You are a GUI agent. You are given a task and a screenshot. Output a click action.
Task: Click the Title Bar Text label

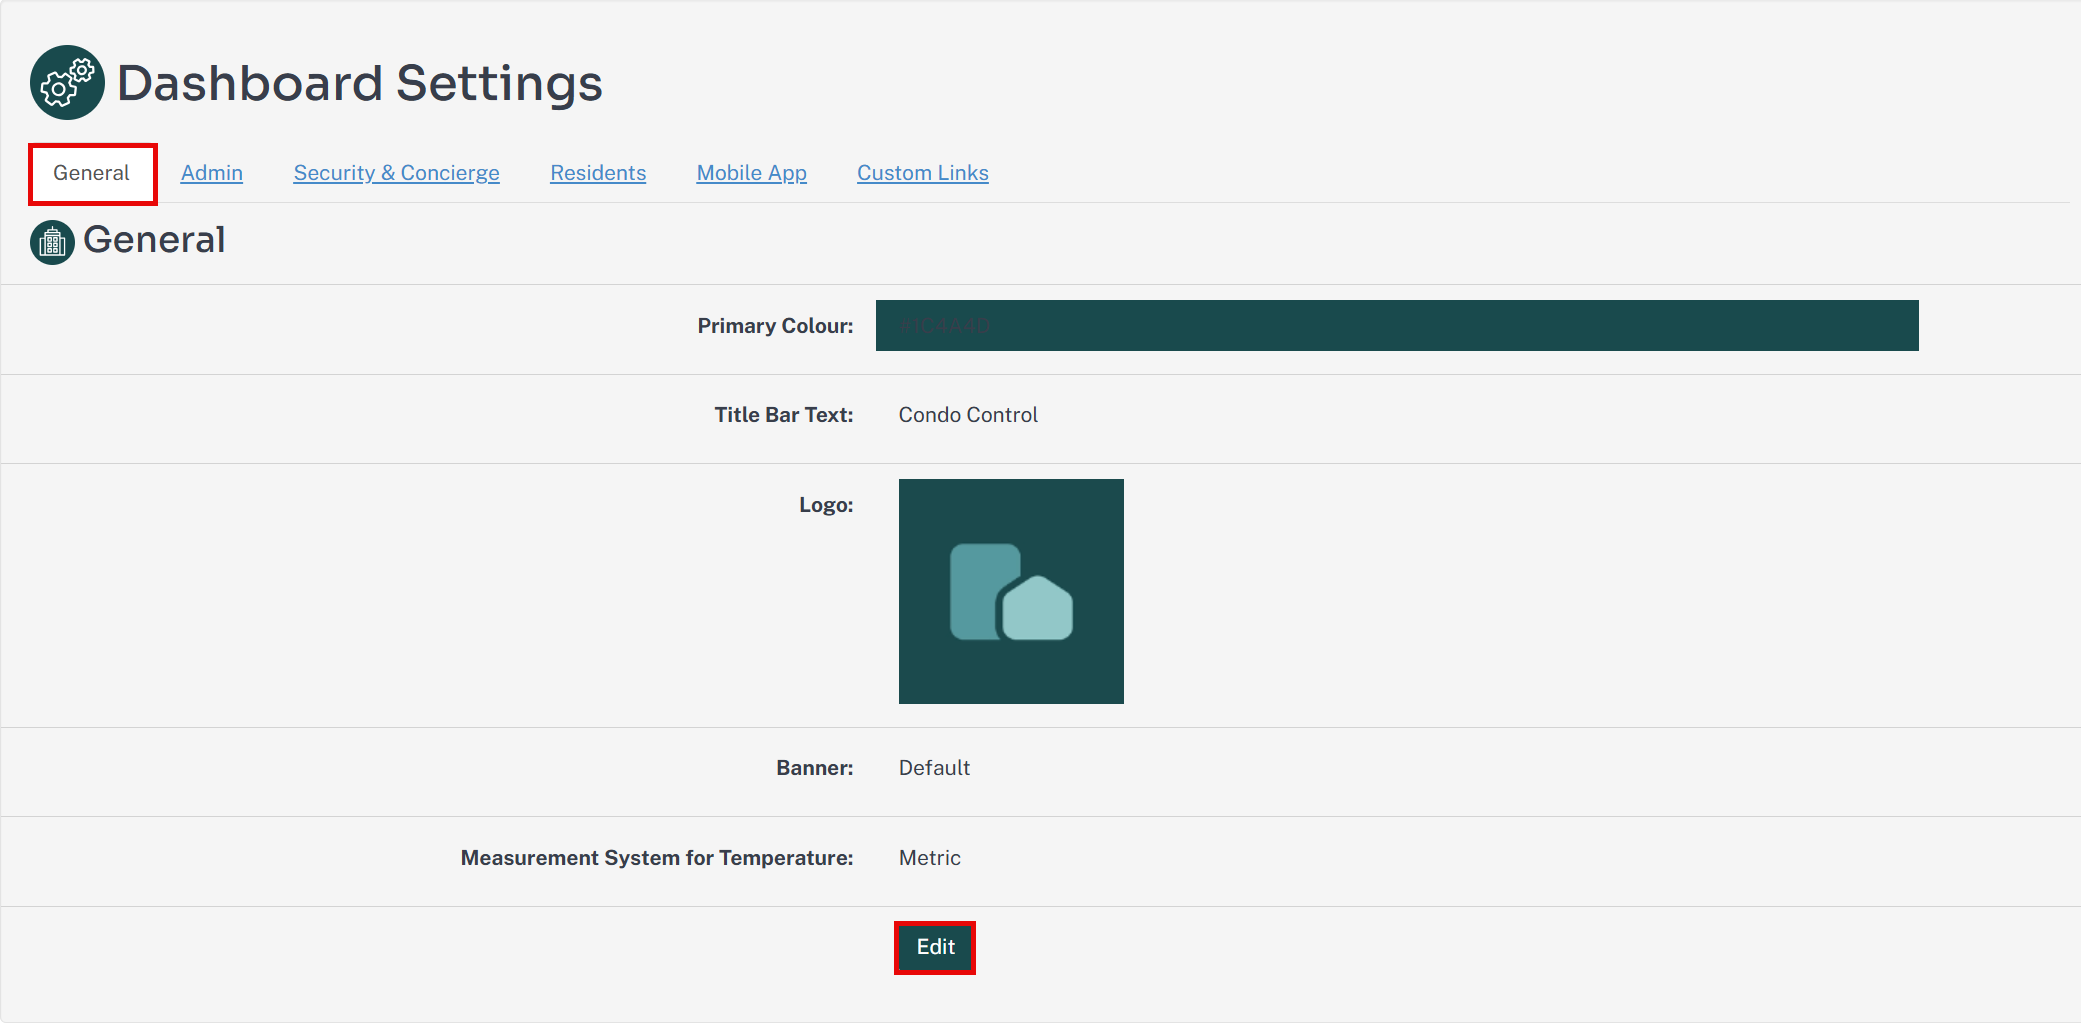pyautogui.click(x=784, y=415)
